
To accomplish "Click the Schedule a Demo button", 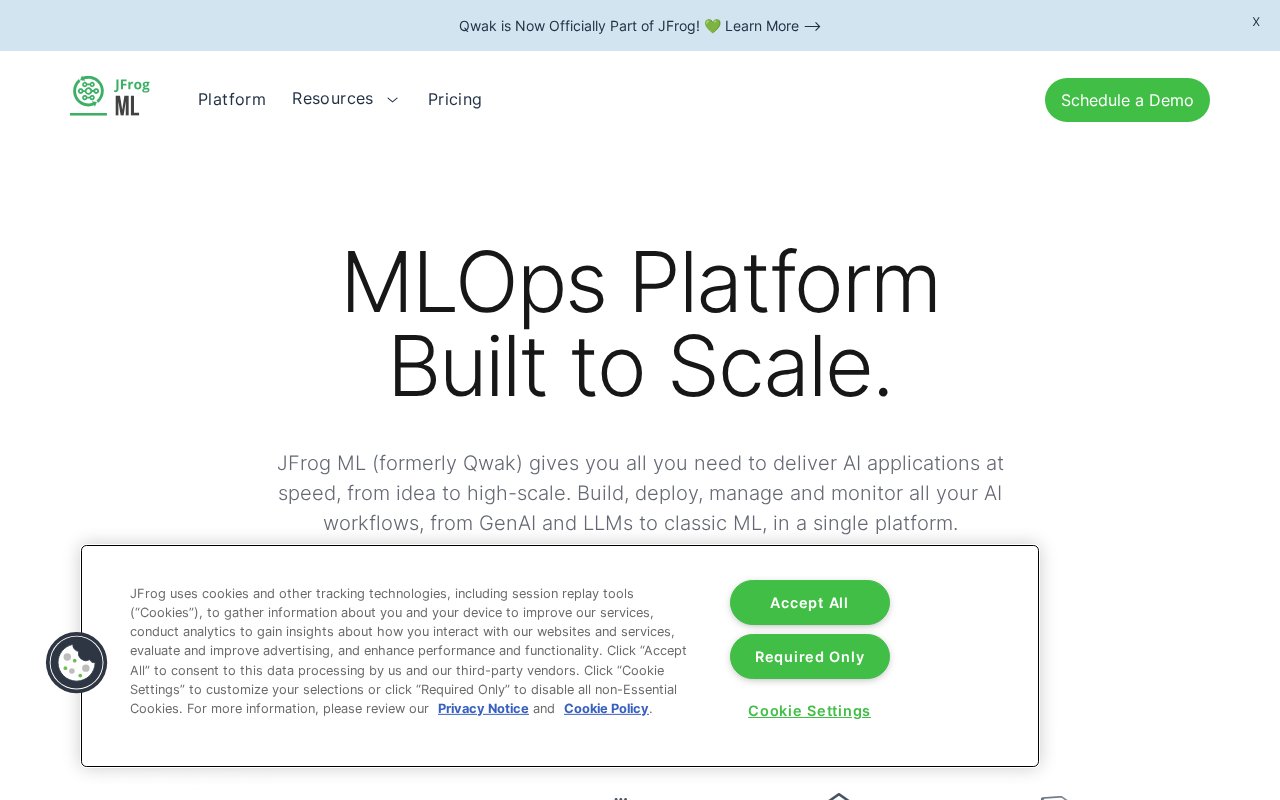I will tap(1127, 100).
